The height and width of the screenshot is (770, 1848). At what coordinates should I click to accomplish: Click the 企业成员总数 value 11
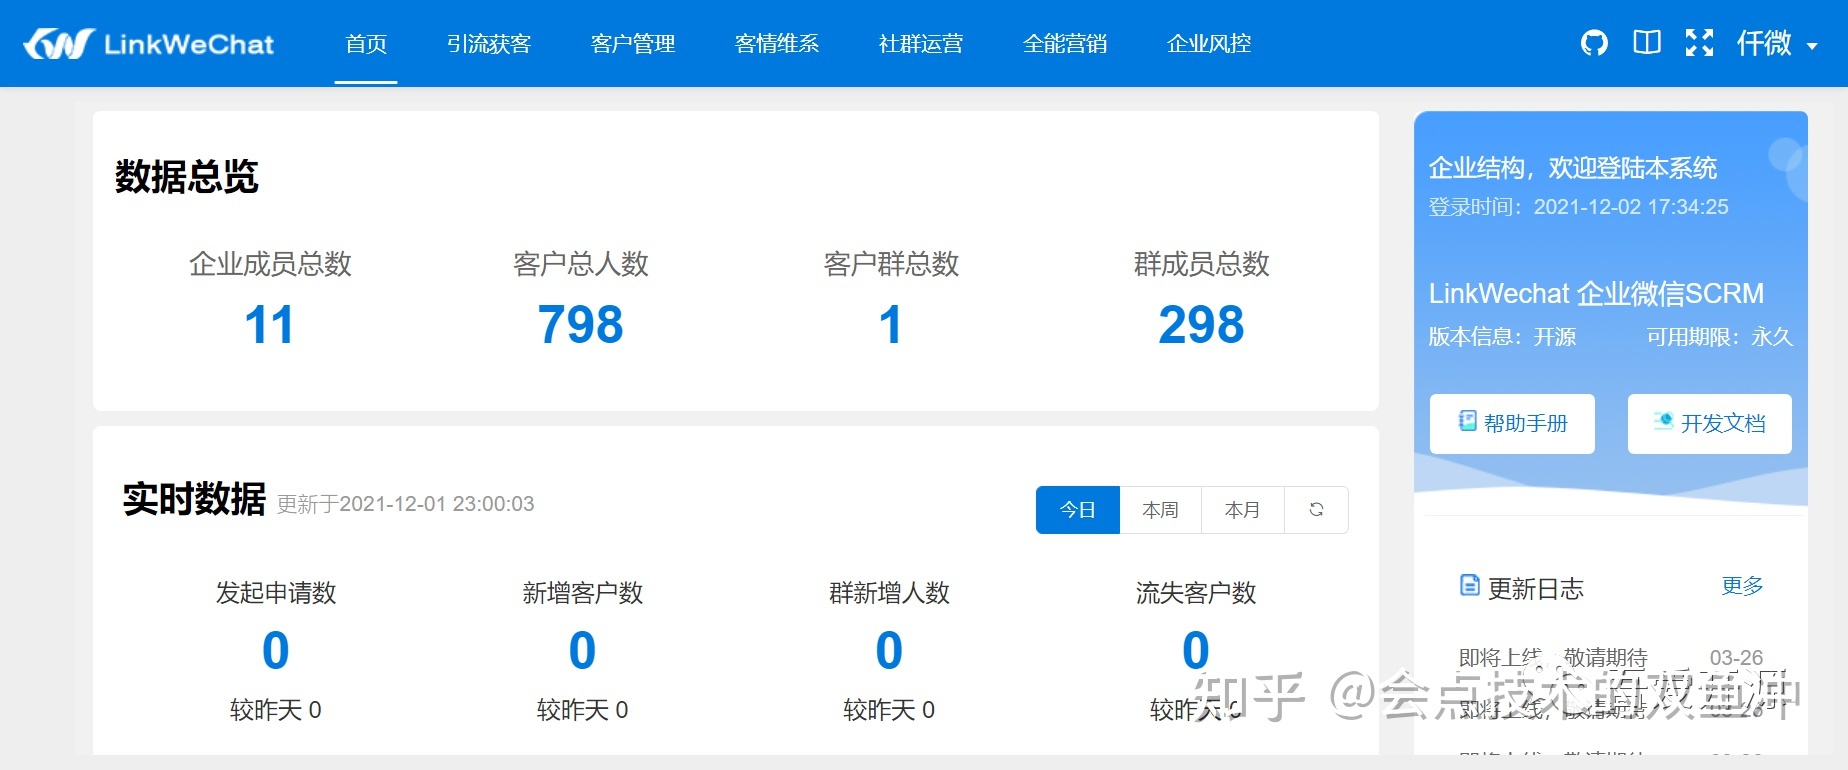269,325
